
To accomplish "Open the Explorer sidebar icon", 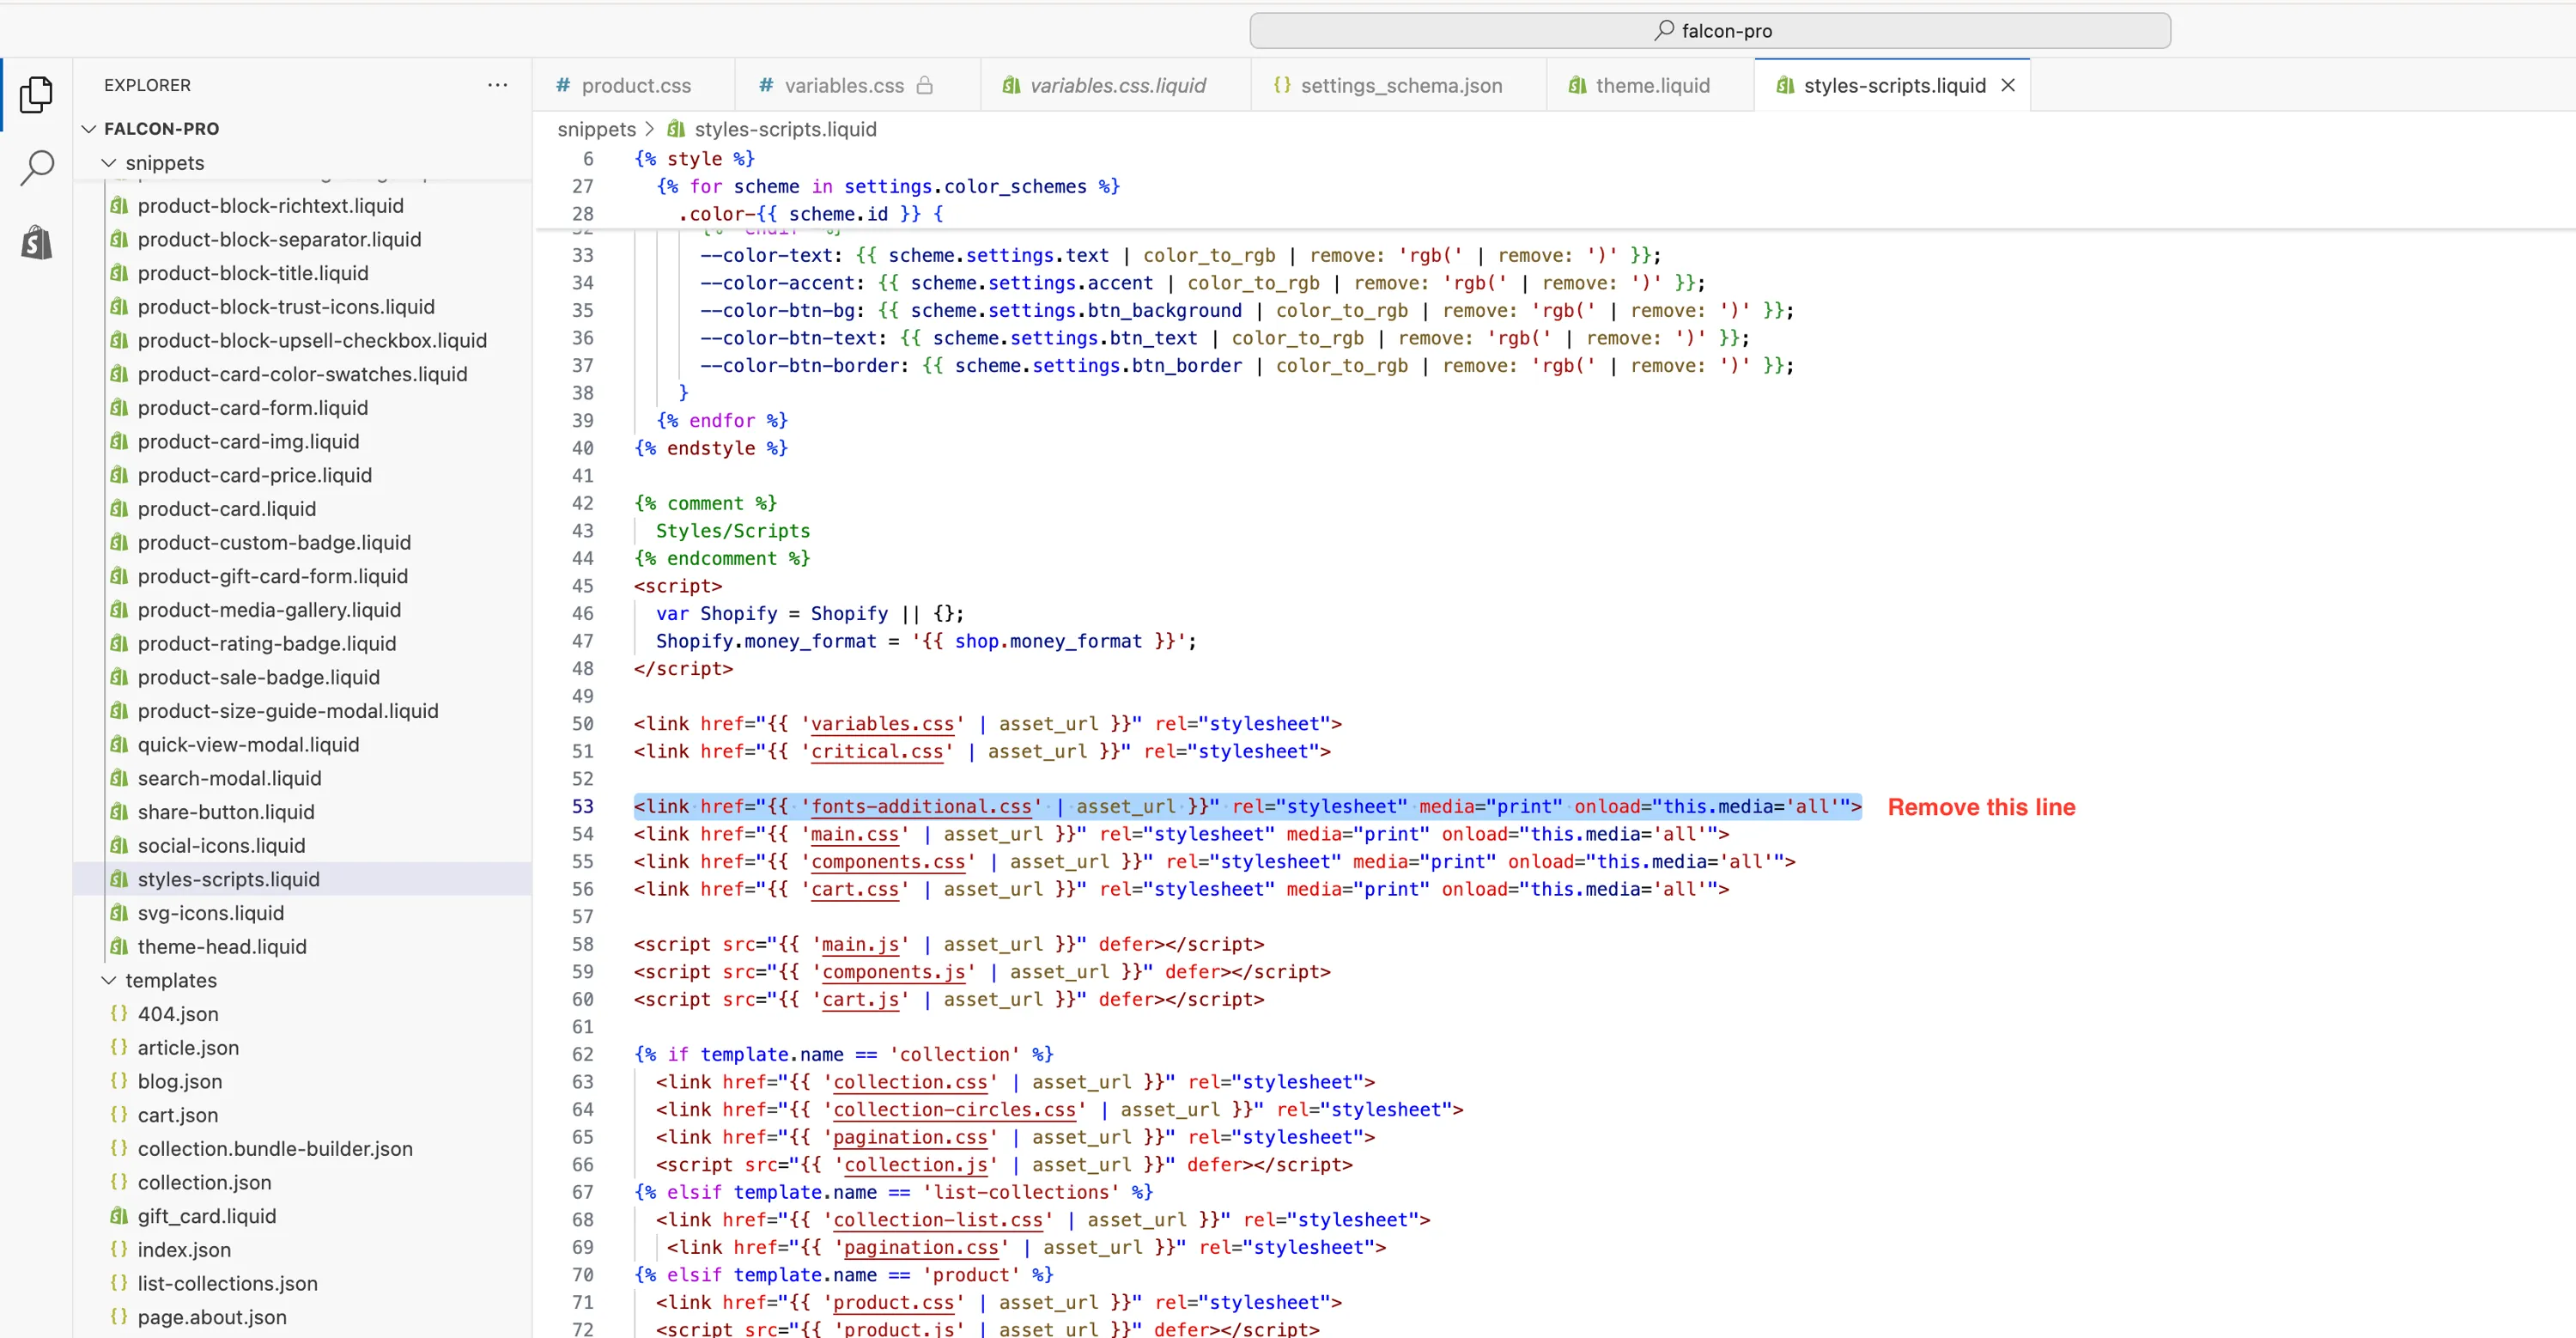I will [37, 94].
